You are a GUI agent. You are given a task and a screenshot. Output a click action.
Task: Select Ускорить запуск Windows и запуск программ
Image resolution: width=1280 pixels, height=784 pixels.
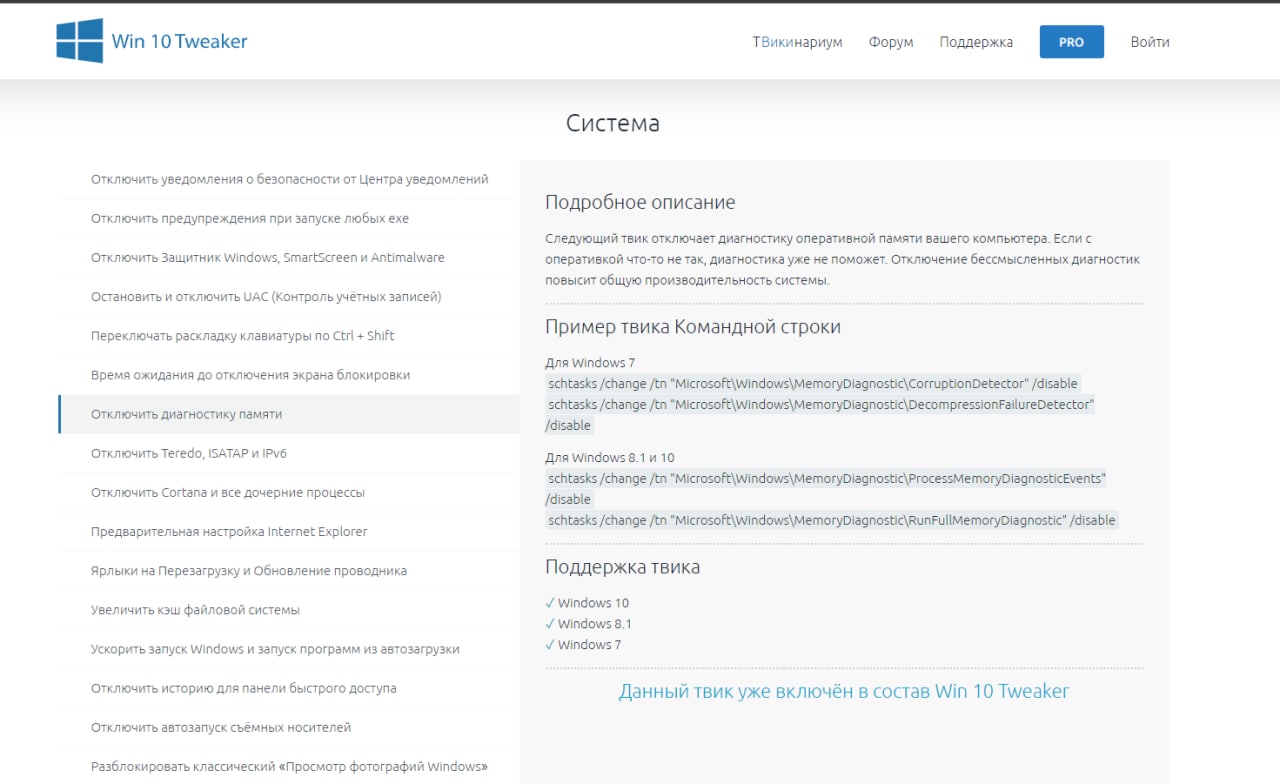(289, 649)
